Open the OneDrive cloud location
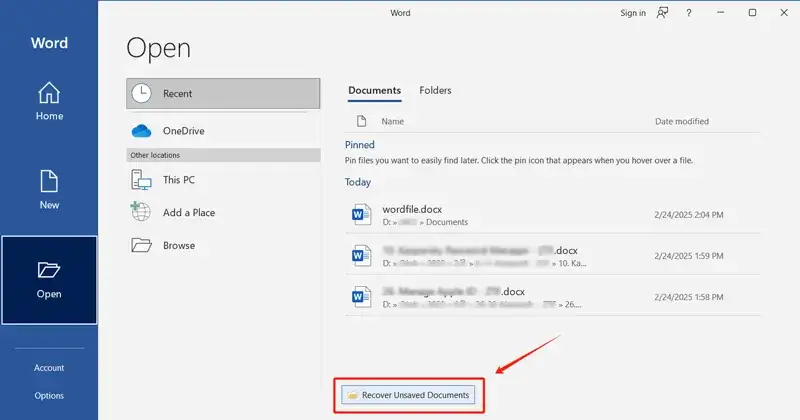This screenshot has height=420, width=800. 142,131
